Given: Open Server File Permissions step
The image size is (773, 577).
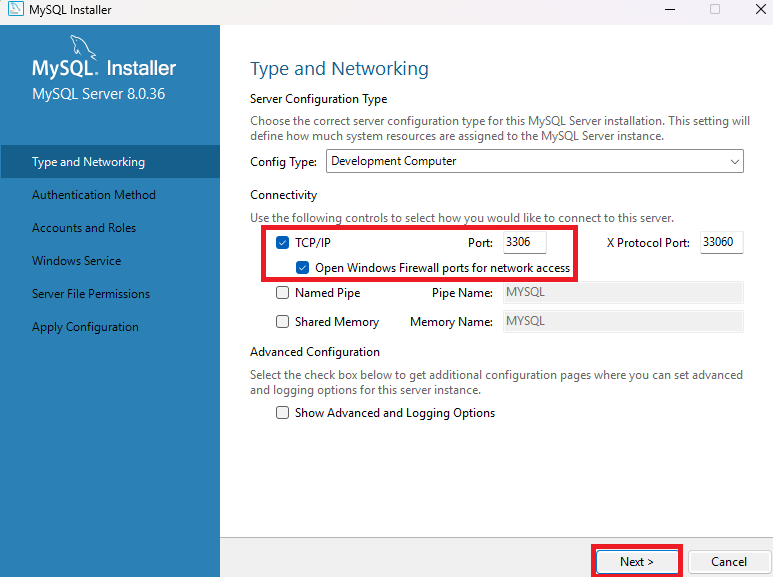Looking at the screenshot, I should pyautogui.click(x=91, y=294).
